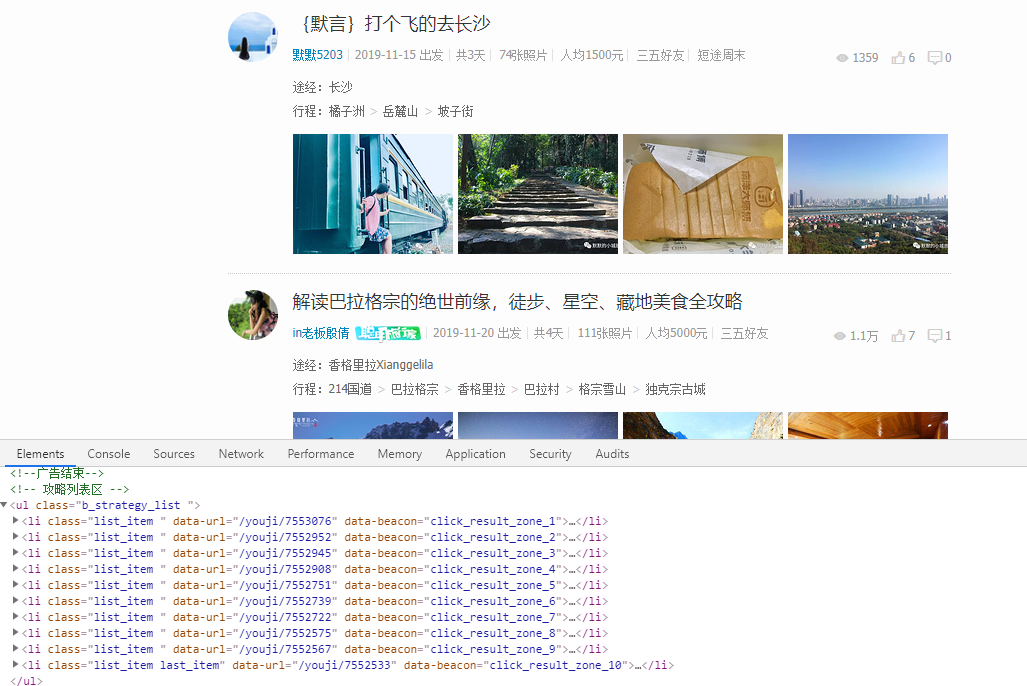Expand li node for /youji/7552908

point(16,569)
